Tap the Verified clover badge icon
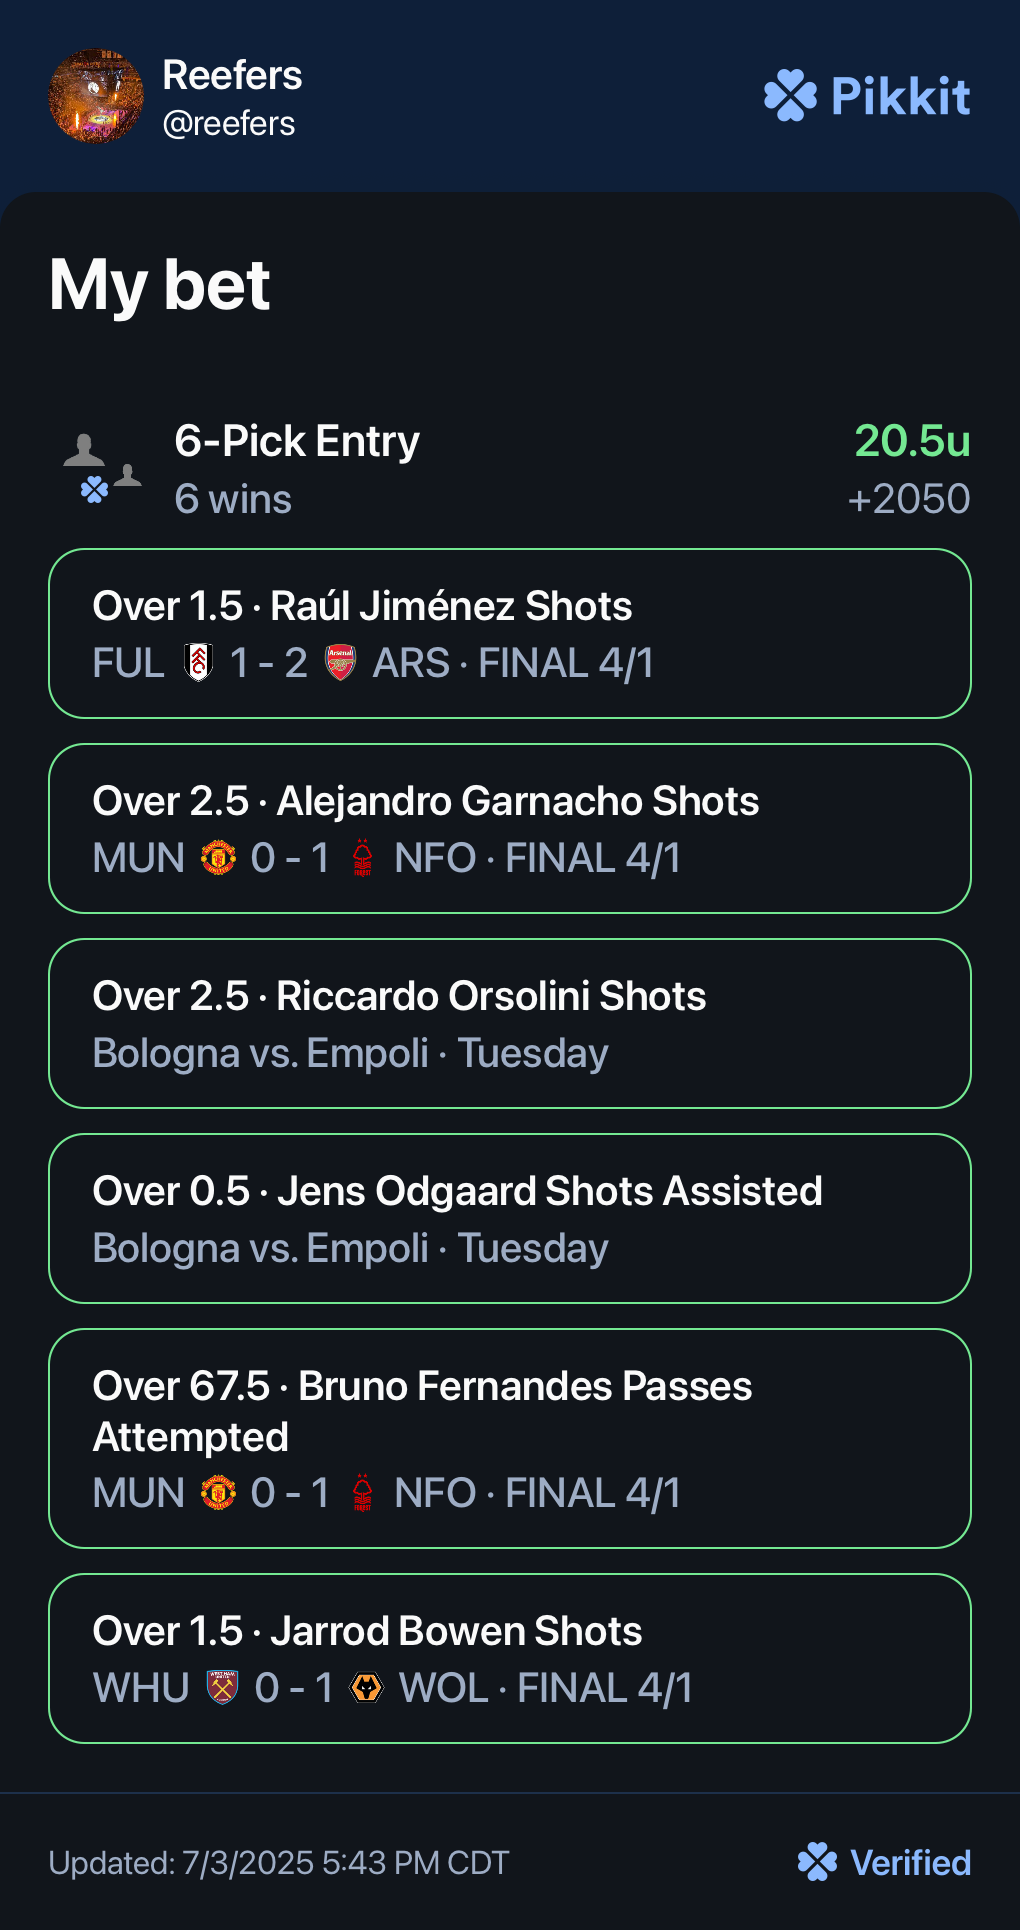The image size is (1020, 1930). point(817,1862)
